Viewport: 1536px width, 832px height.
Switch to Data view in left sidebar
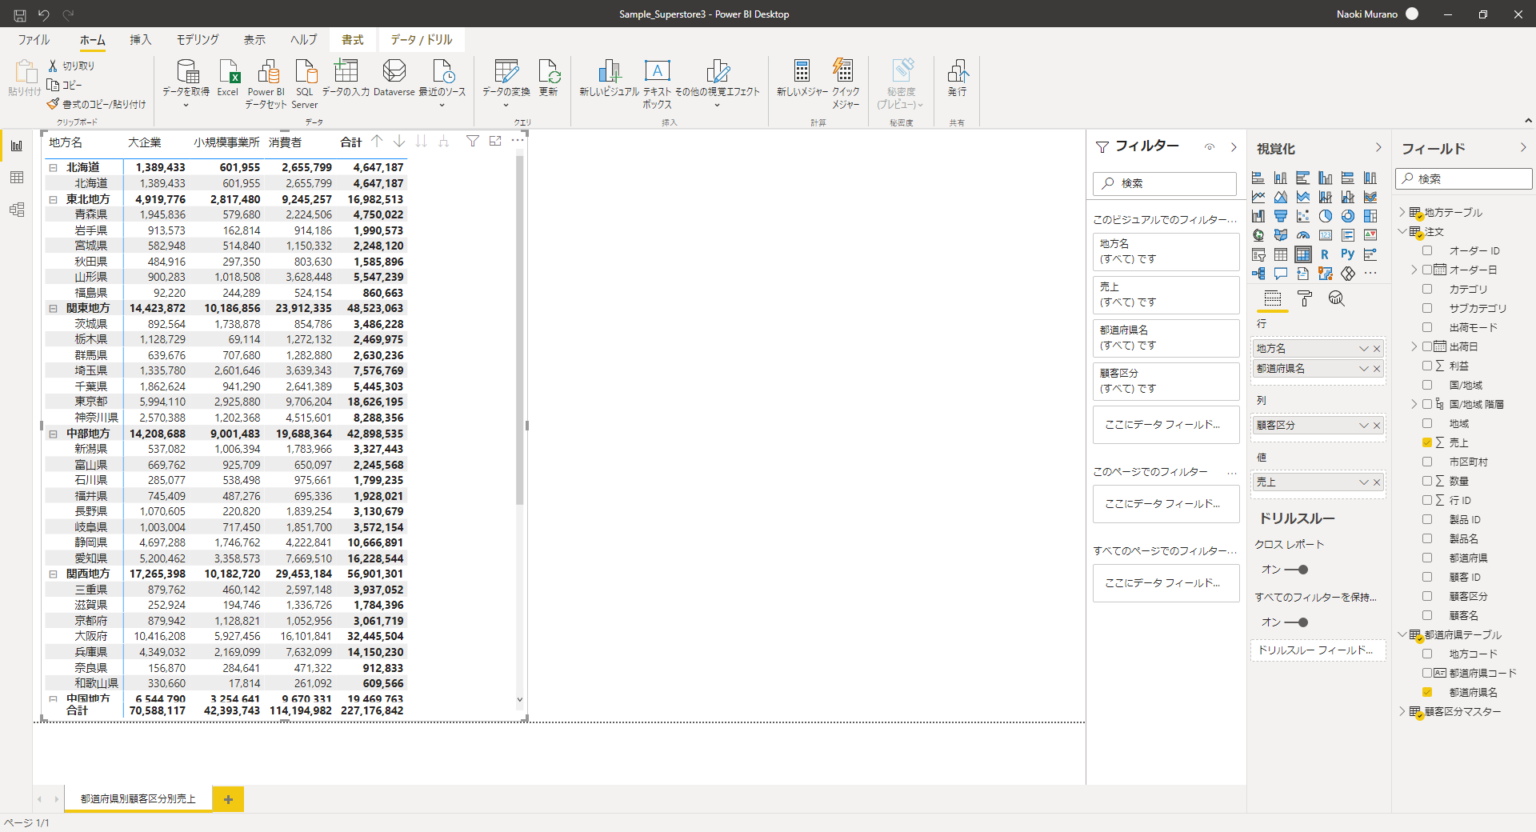[x=16, y=178]
